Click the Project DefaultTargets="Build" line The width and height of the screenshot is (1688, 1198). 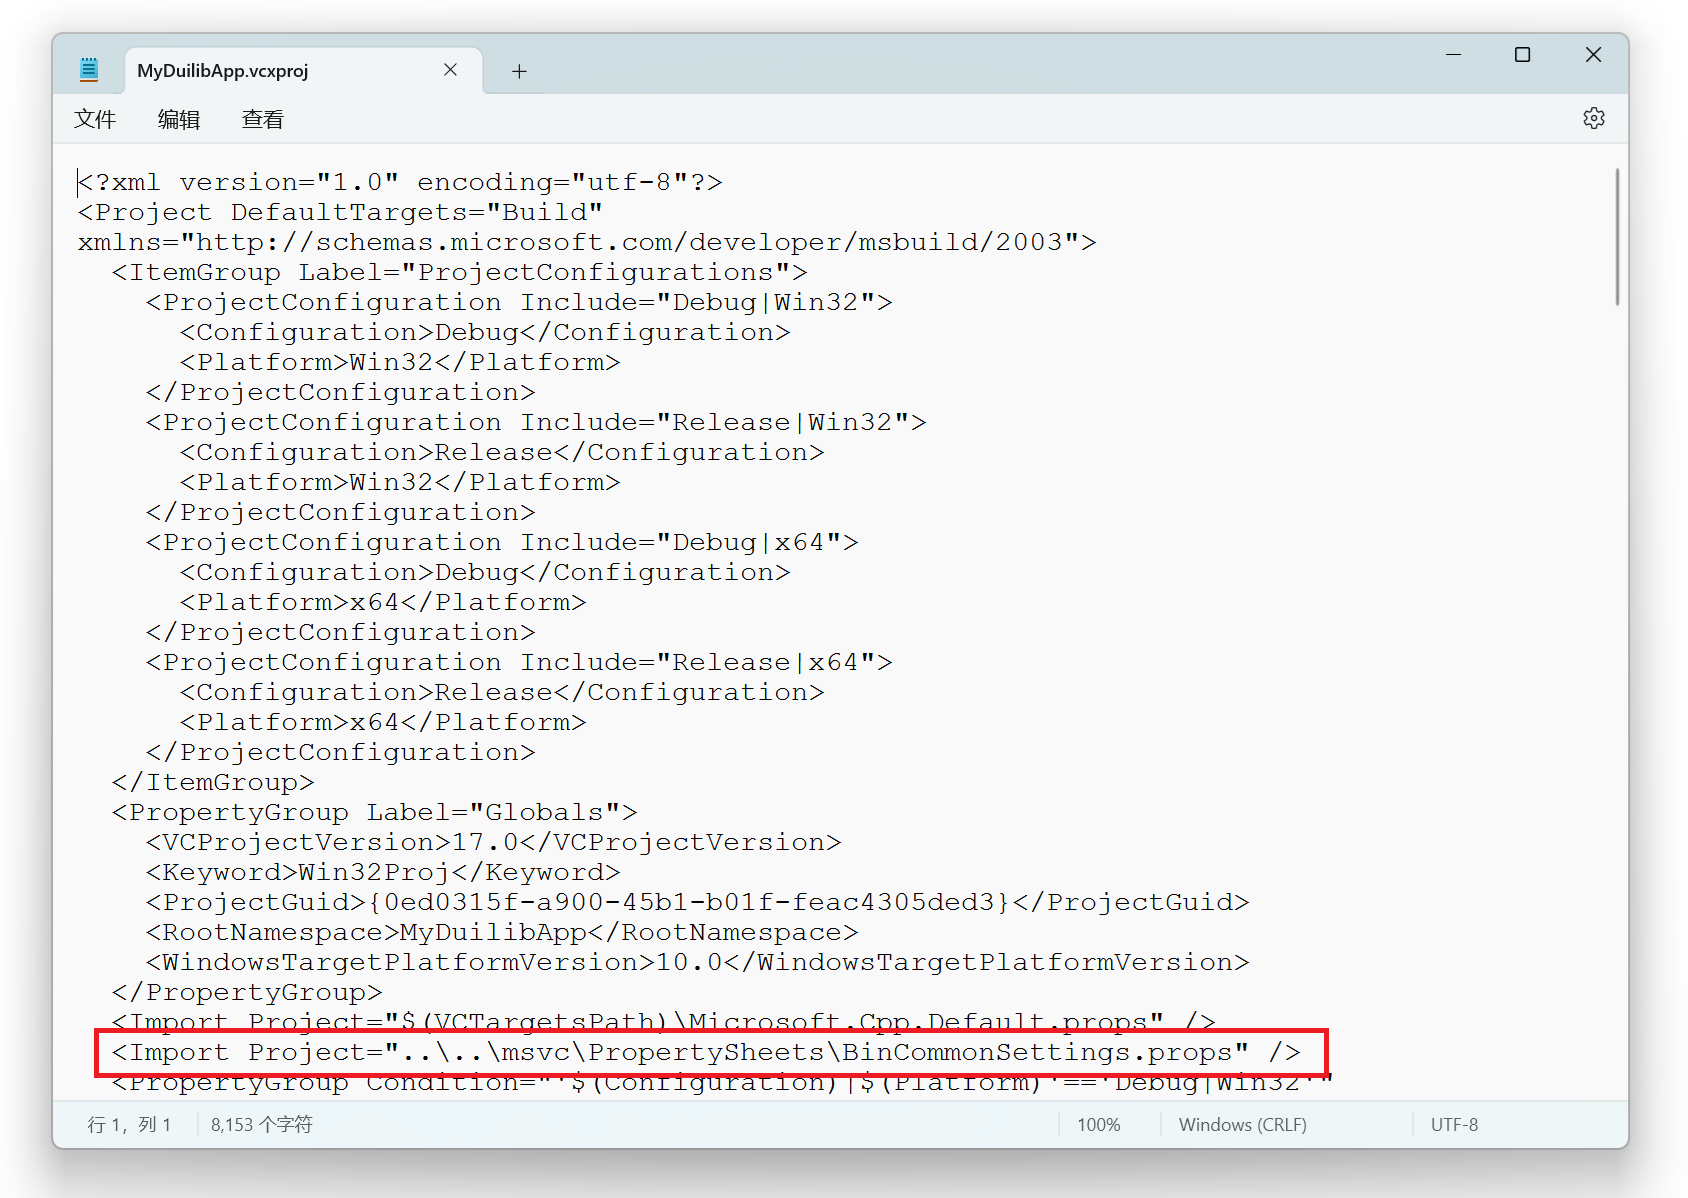(340, 212)
